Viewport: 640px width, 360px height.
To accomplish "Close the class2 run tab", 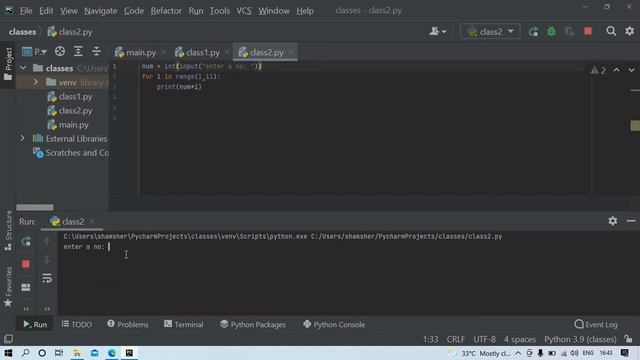I will (x=92, y=221).
